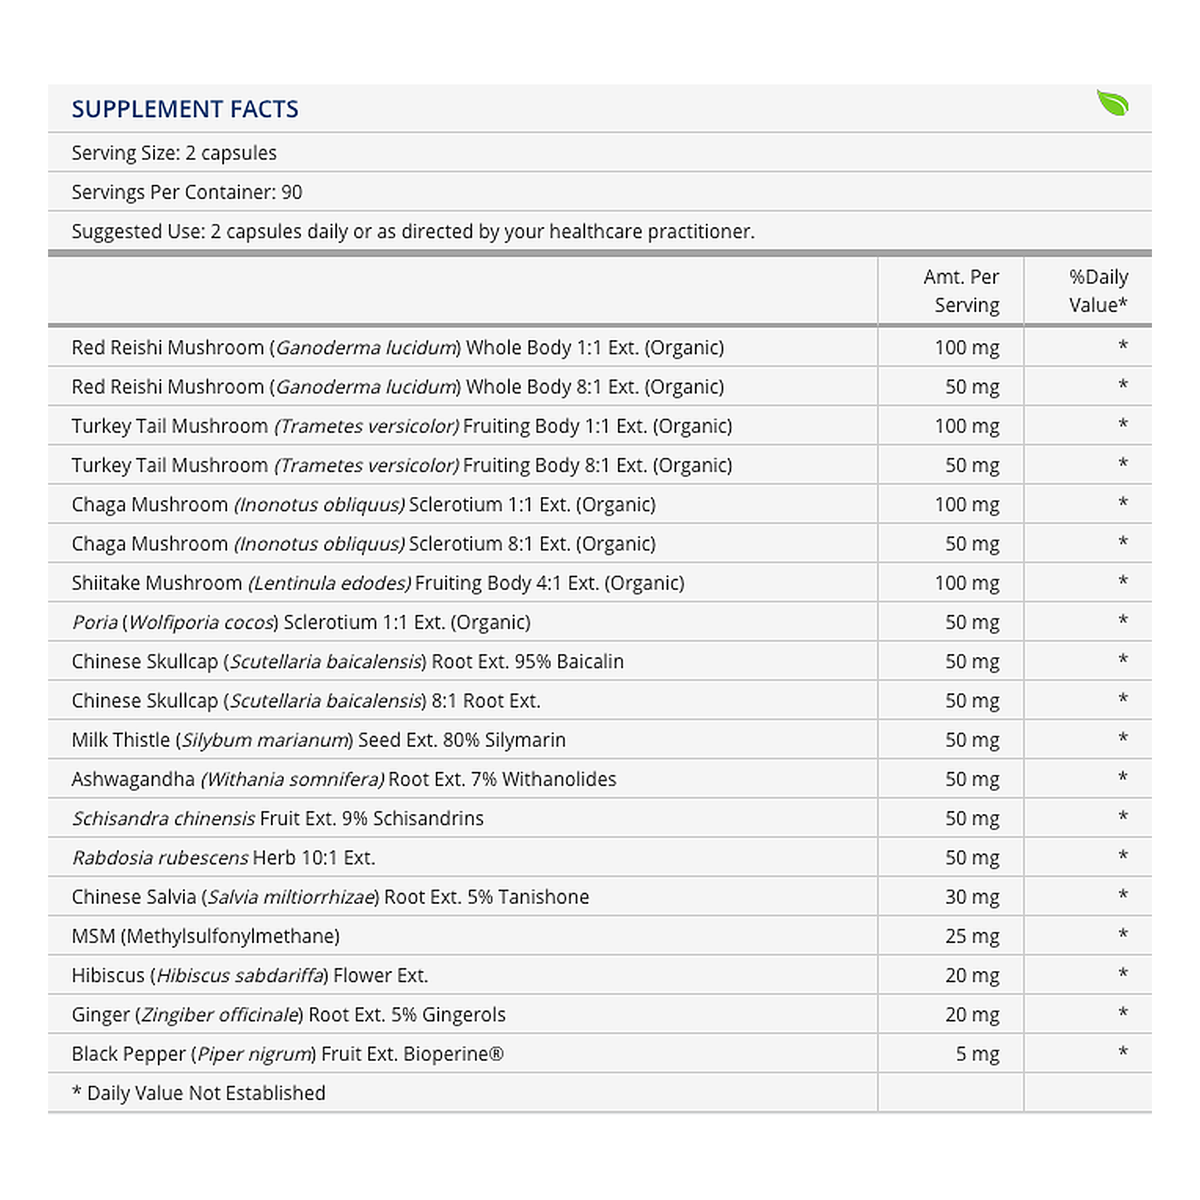
Task: Select the Servings Per Container row
Action: tap(600, 192)
